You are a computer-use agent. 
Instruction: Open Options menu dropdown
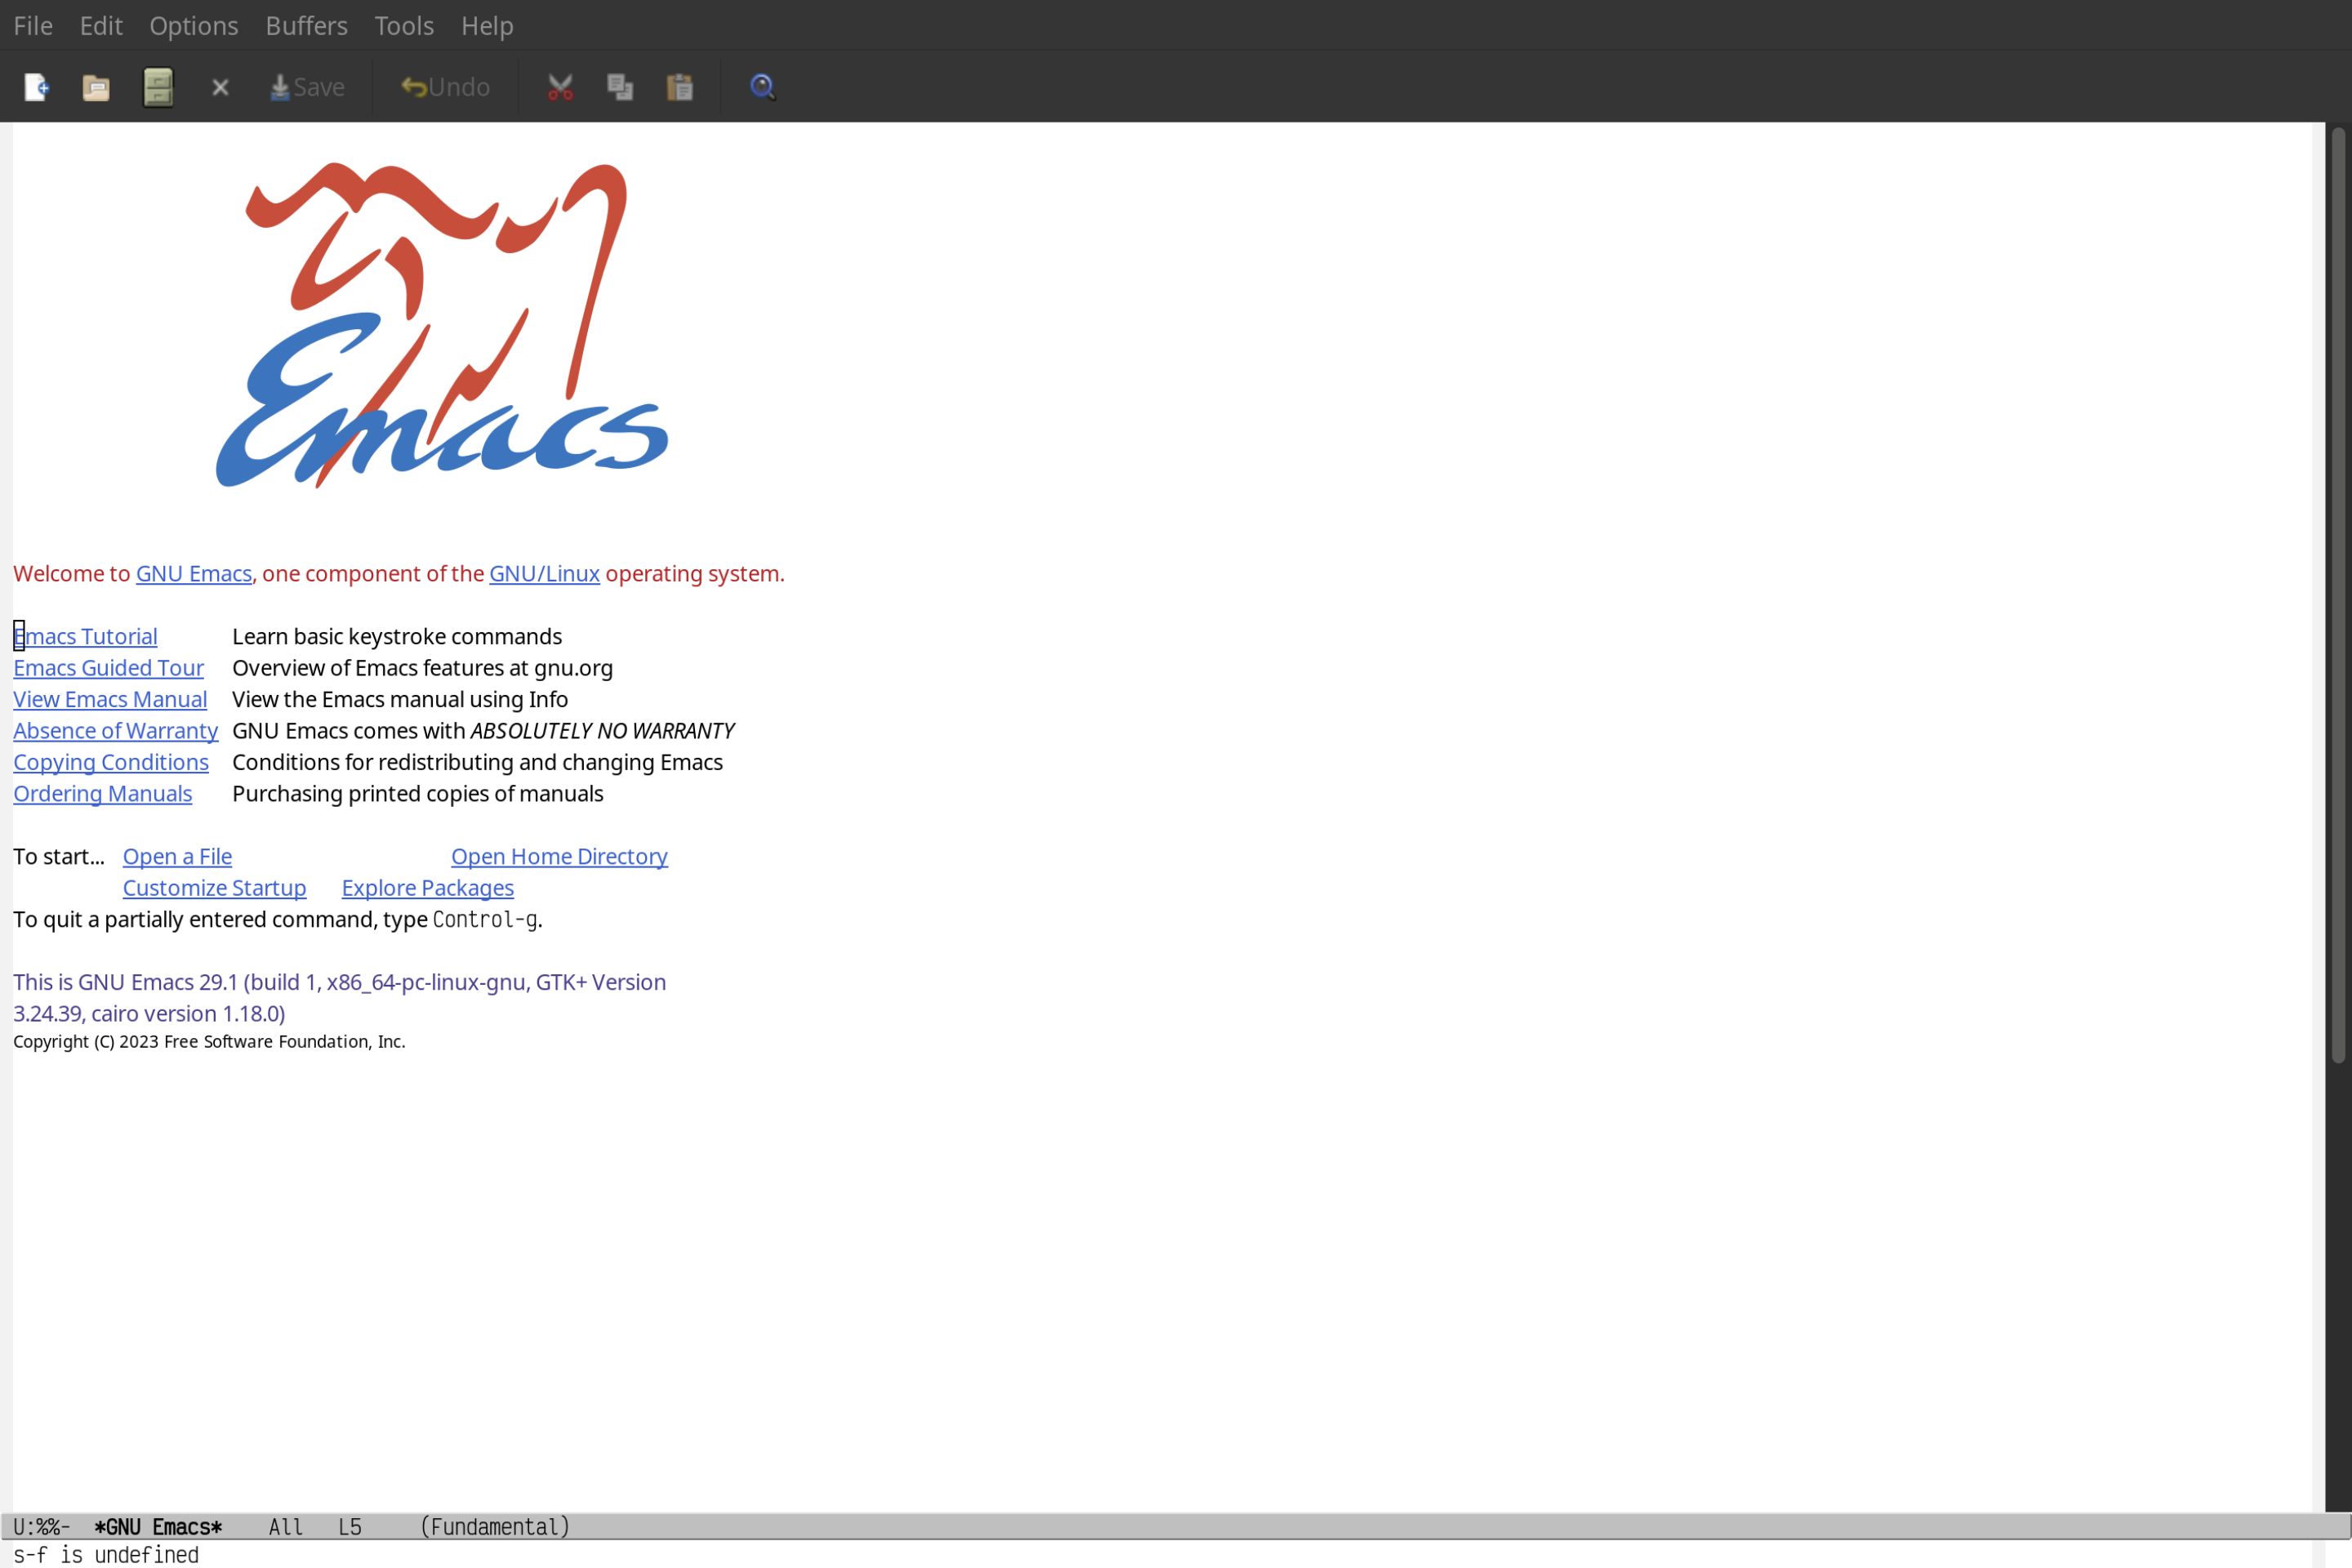[193, 24]
